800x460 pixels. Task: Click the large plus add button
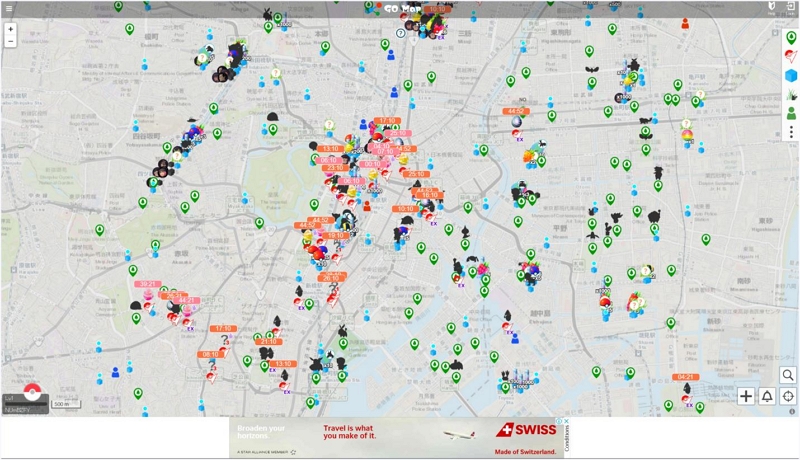[x=746, y=396]
